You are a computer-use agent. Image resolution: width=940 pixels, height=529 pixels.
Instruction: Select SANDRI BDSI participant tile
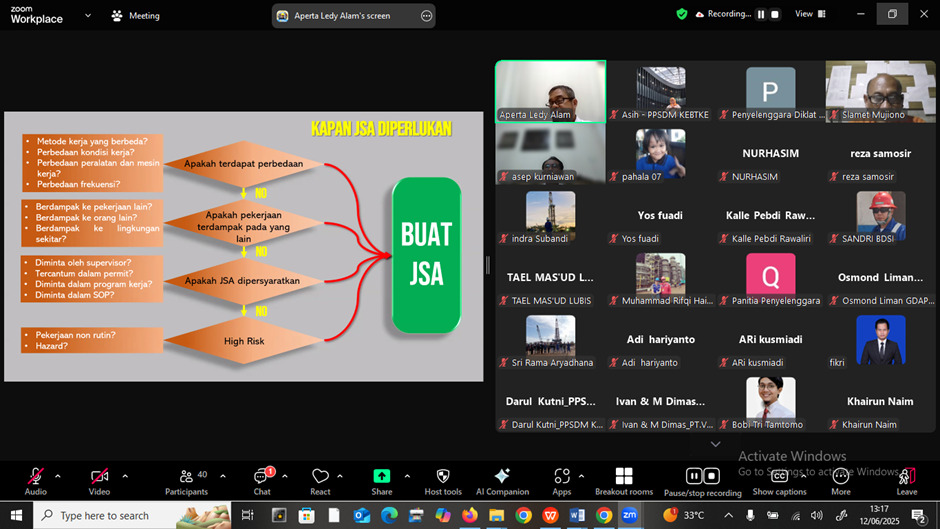coord(880,215)
